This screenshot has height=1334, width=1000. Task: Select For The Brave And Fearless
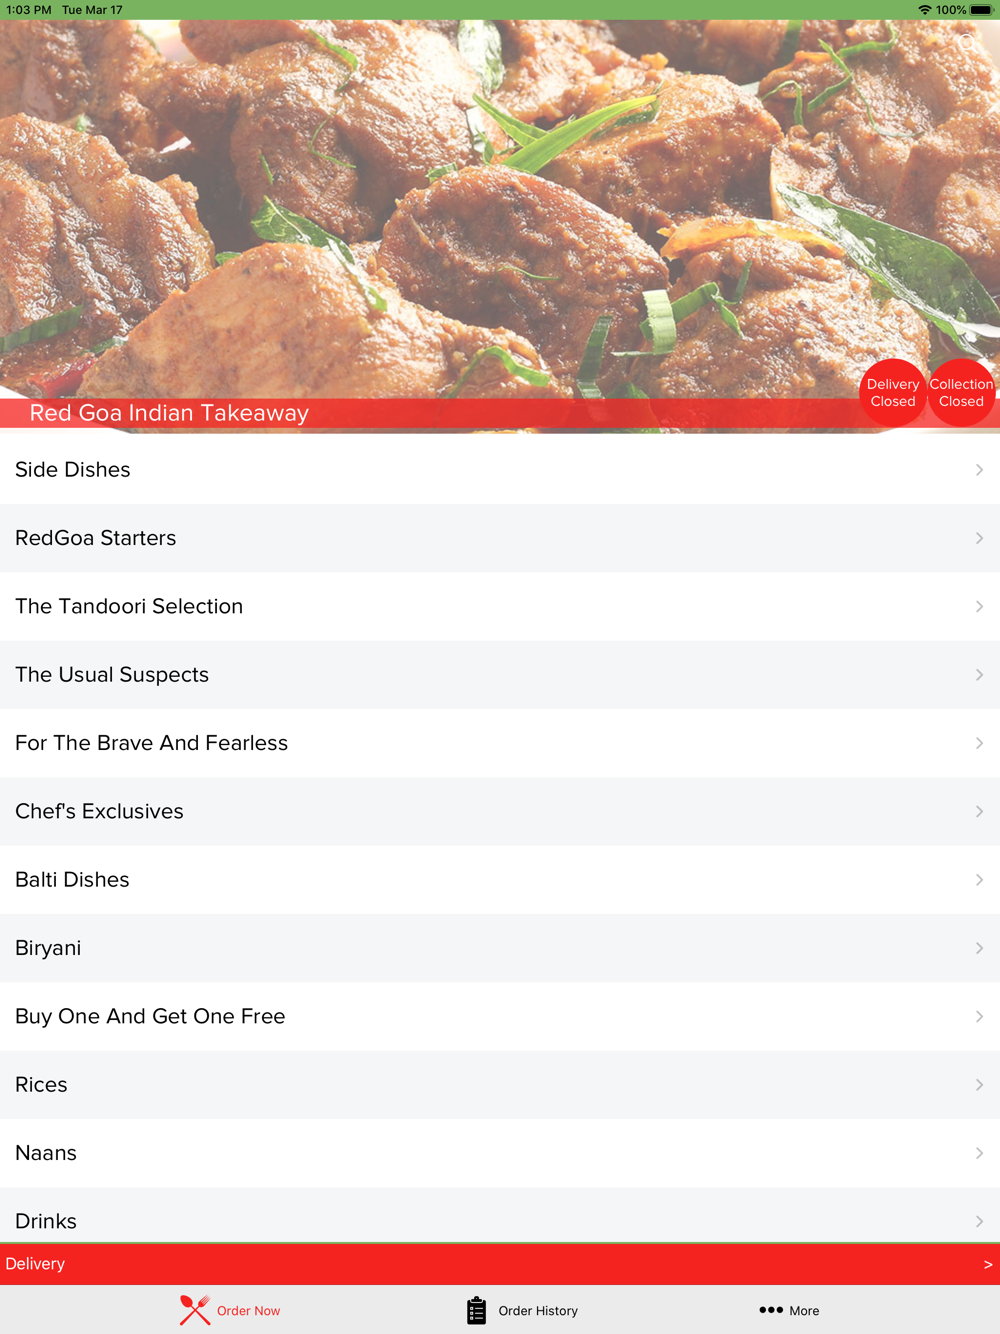(x=500, y=743)
